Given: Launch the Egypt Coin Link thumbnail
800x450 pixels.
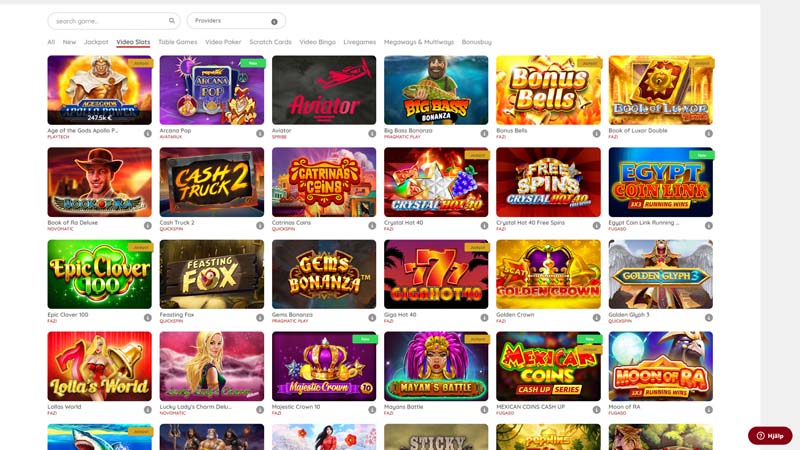Looking at the screenshot, I should 661,182.
